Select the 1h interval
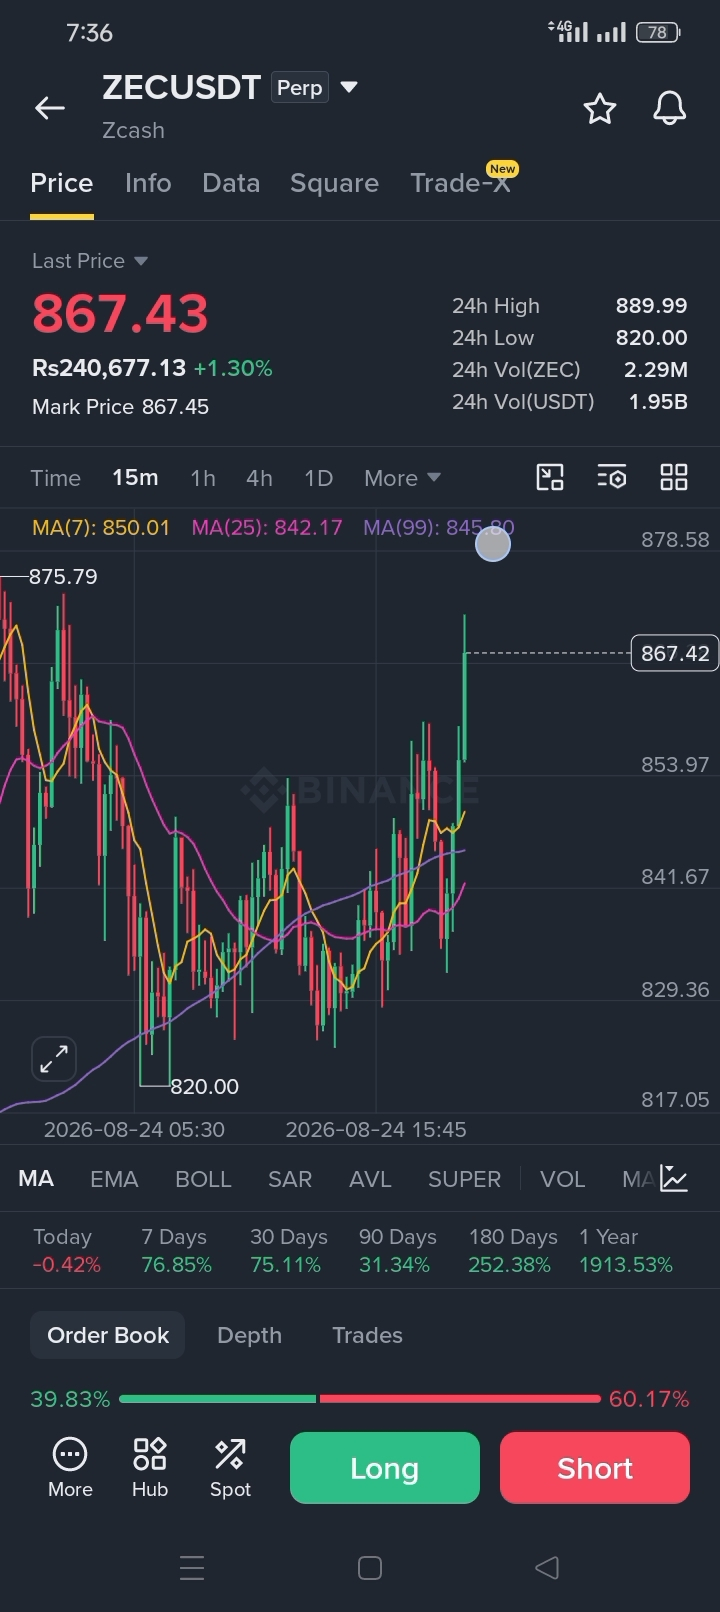720x1612 pixels. coord(203,478)
